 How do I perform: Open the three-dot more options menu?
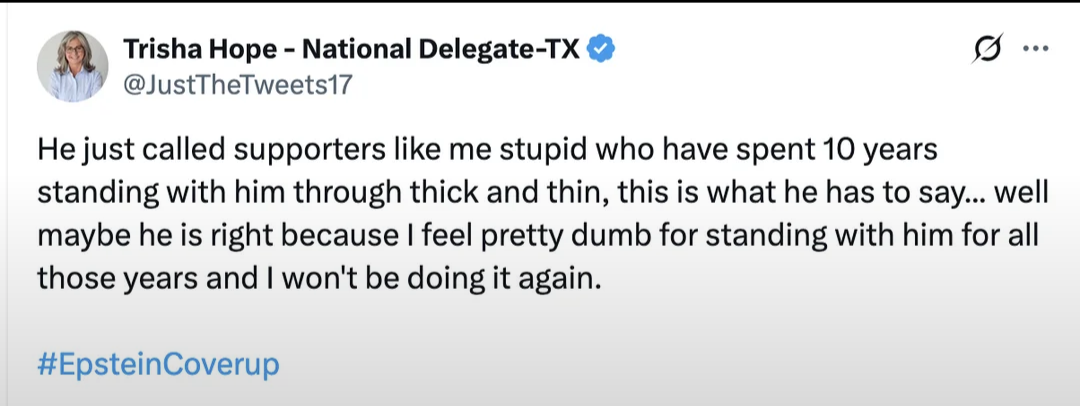(1034, 49)
